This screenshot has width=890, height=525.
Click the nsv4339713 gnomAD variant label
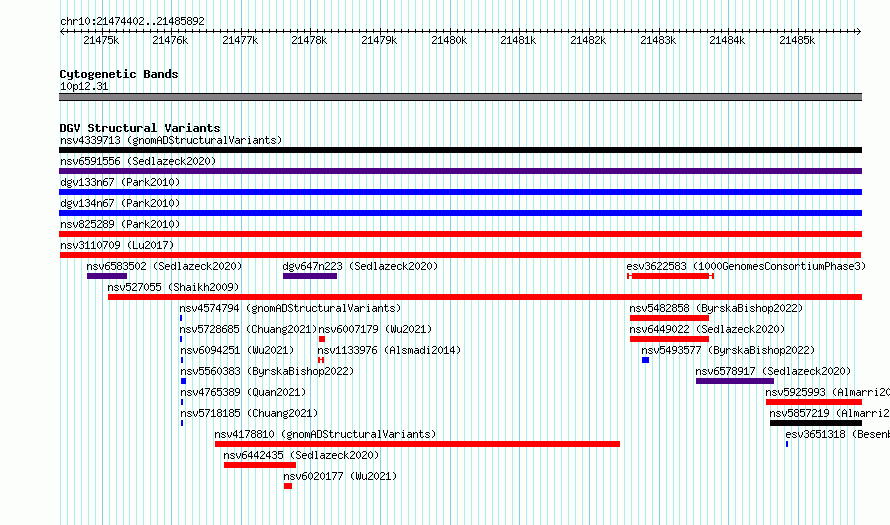pos(171,140)
